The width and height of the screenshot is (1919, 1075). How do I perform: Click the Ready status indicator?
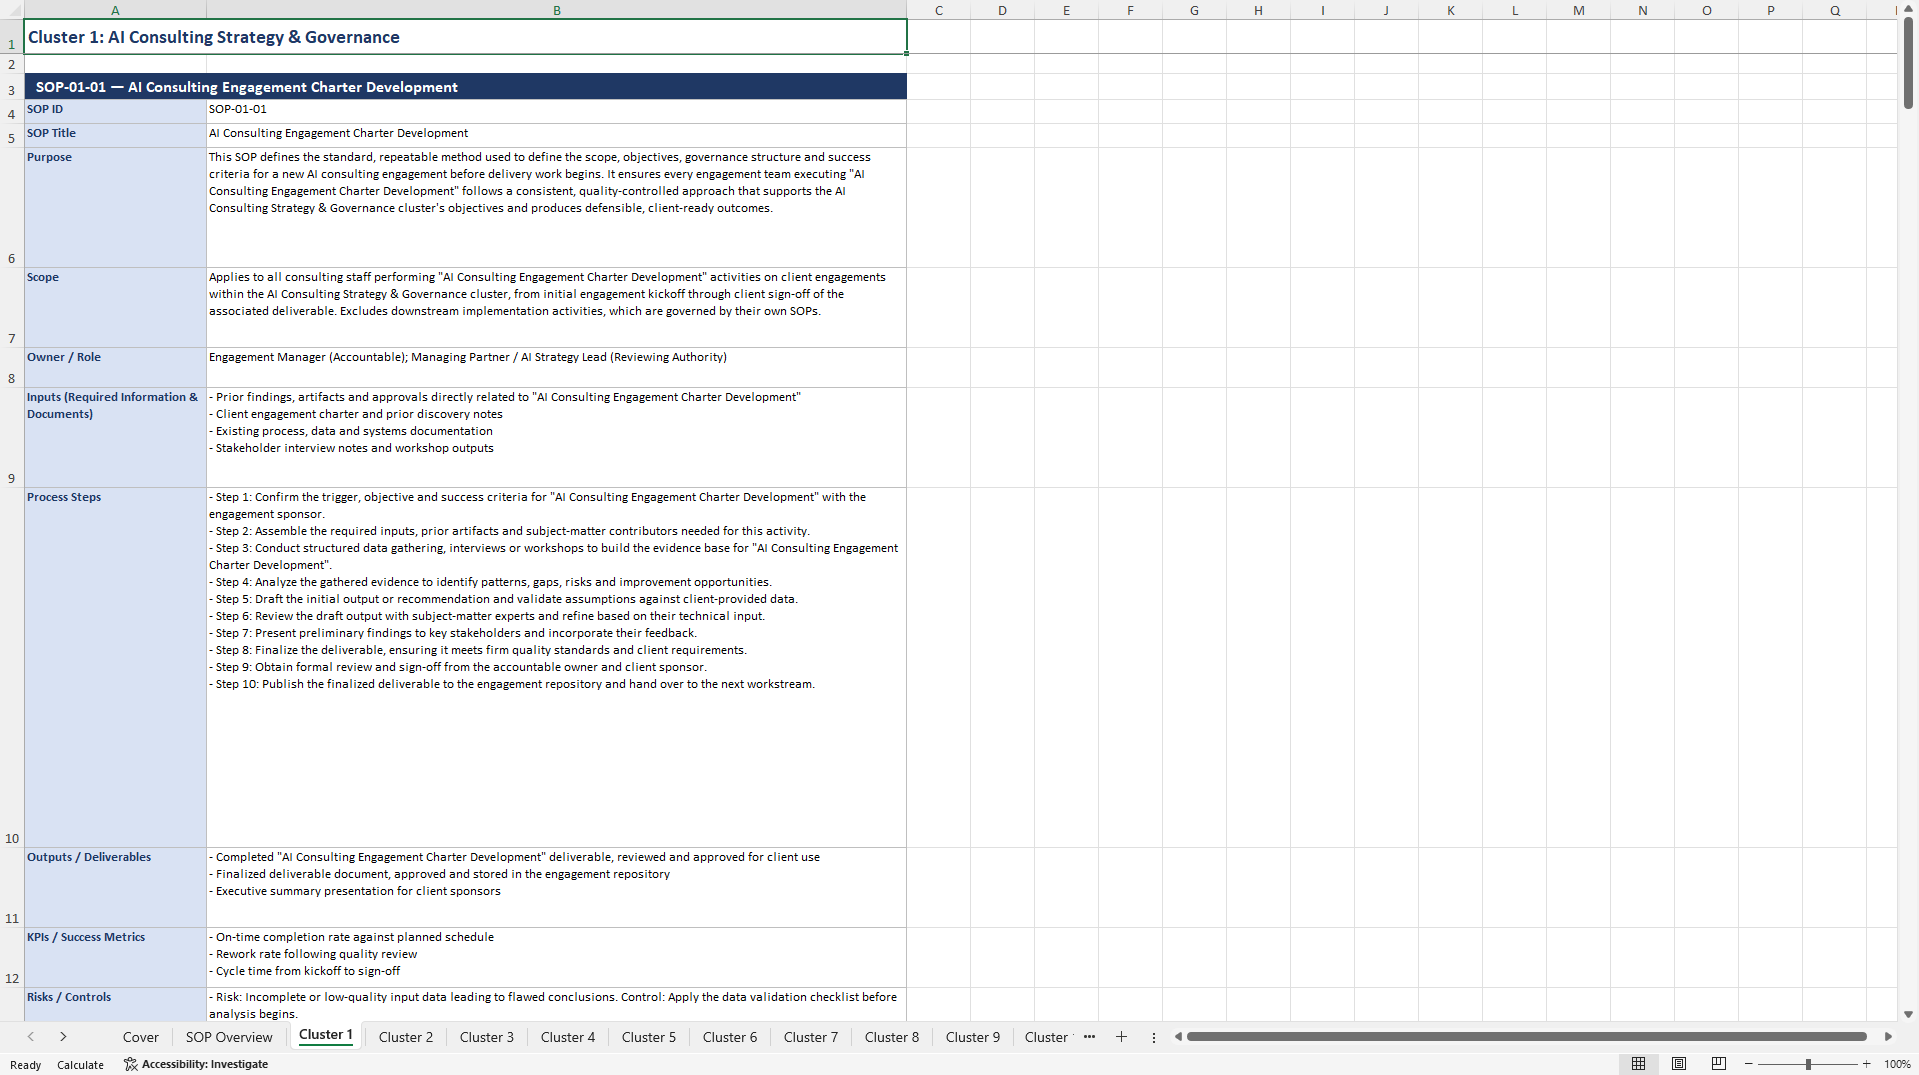point(25,1065)
